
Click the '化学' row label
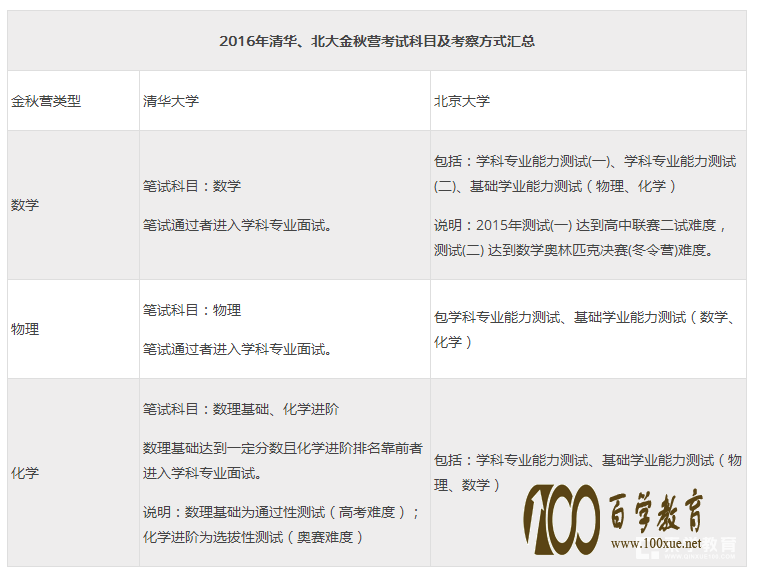(x=25, y=473)
